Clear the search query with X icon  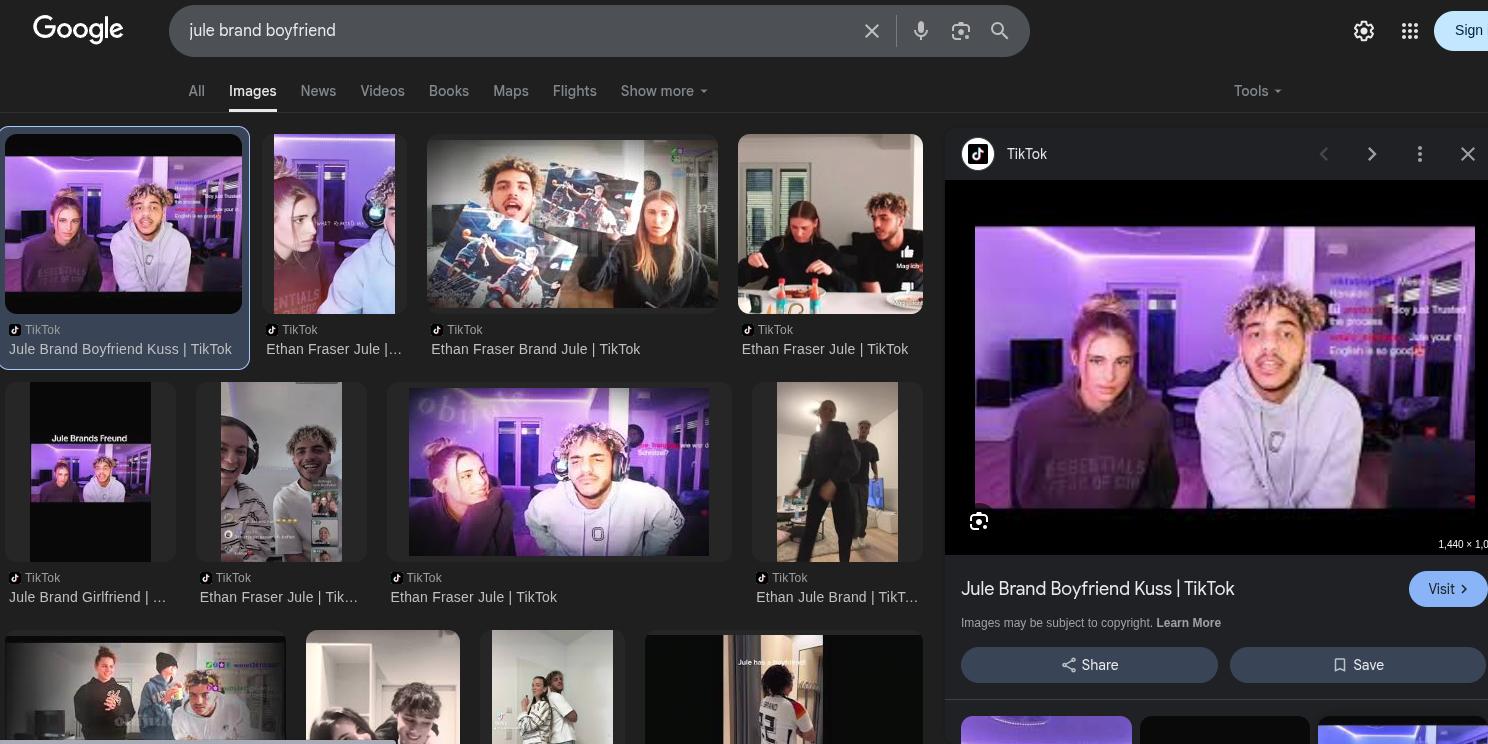tap(872, 31)
